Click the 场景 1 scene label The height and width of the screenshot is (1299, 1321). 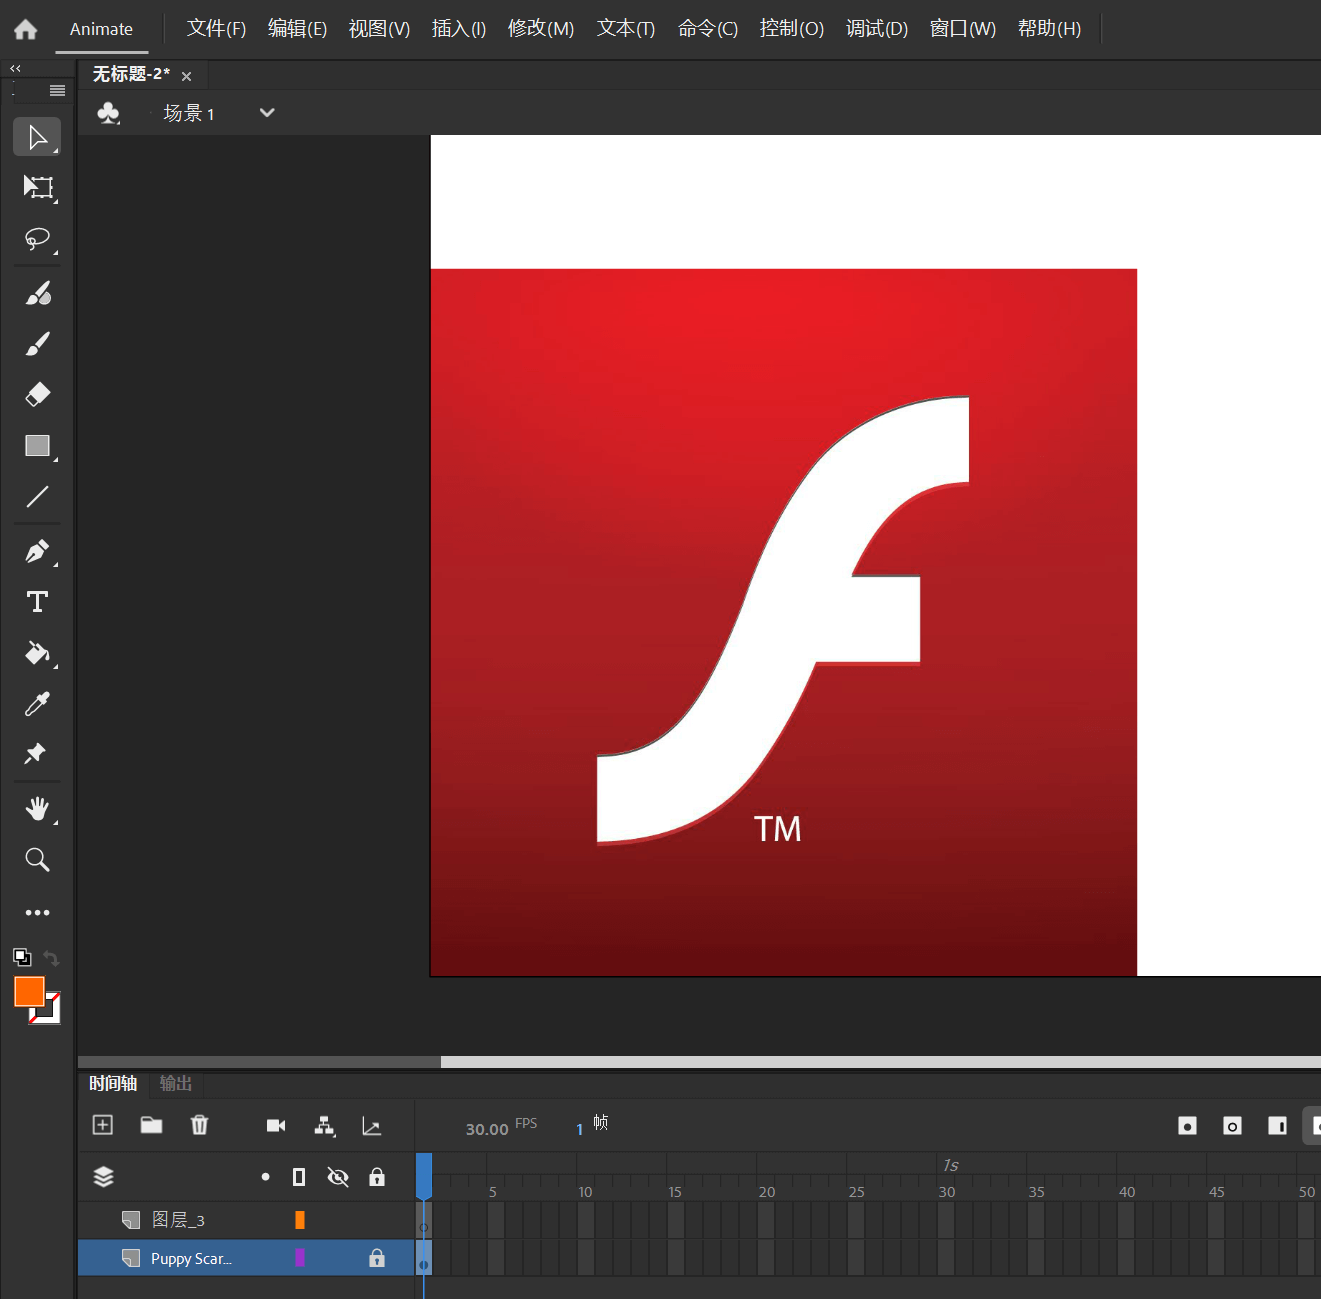[x=189, y=113]
